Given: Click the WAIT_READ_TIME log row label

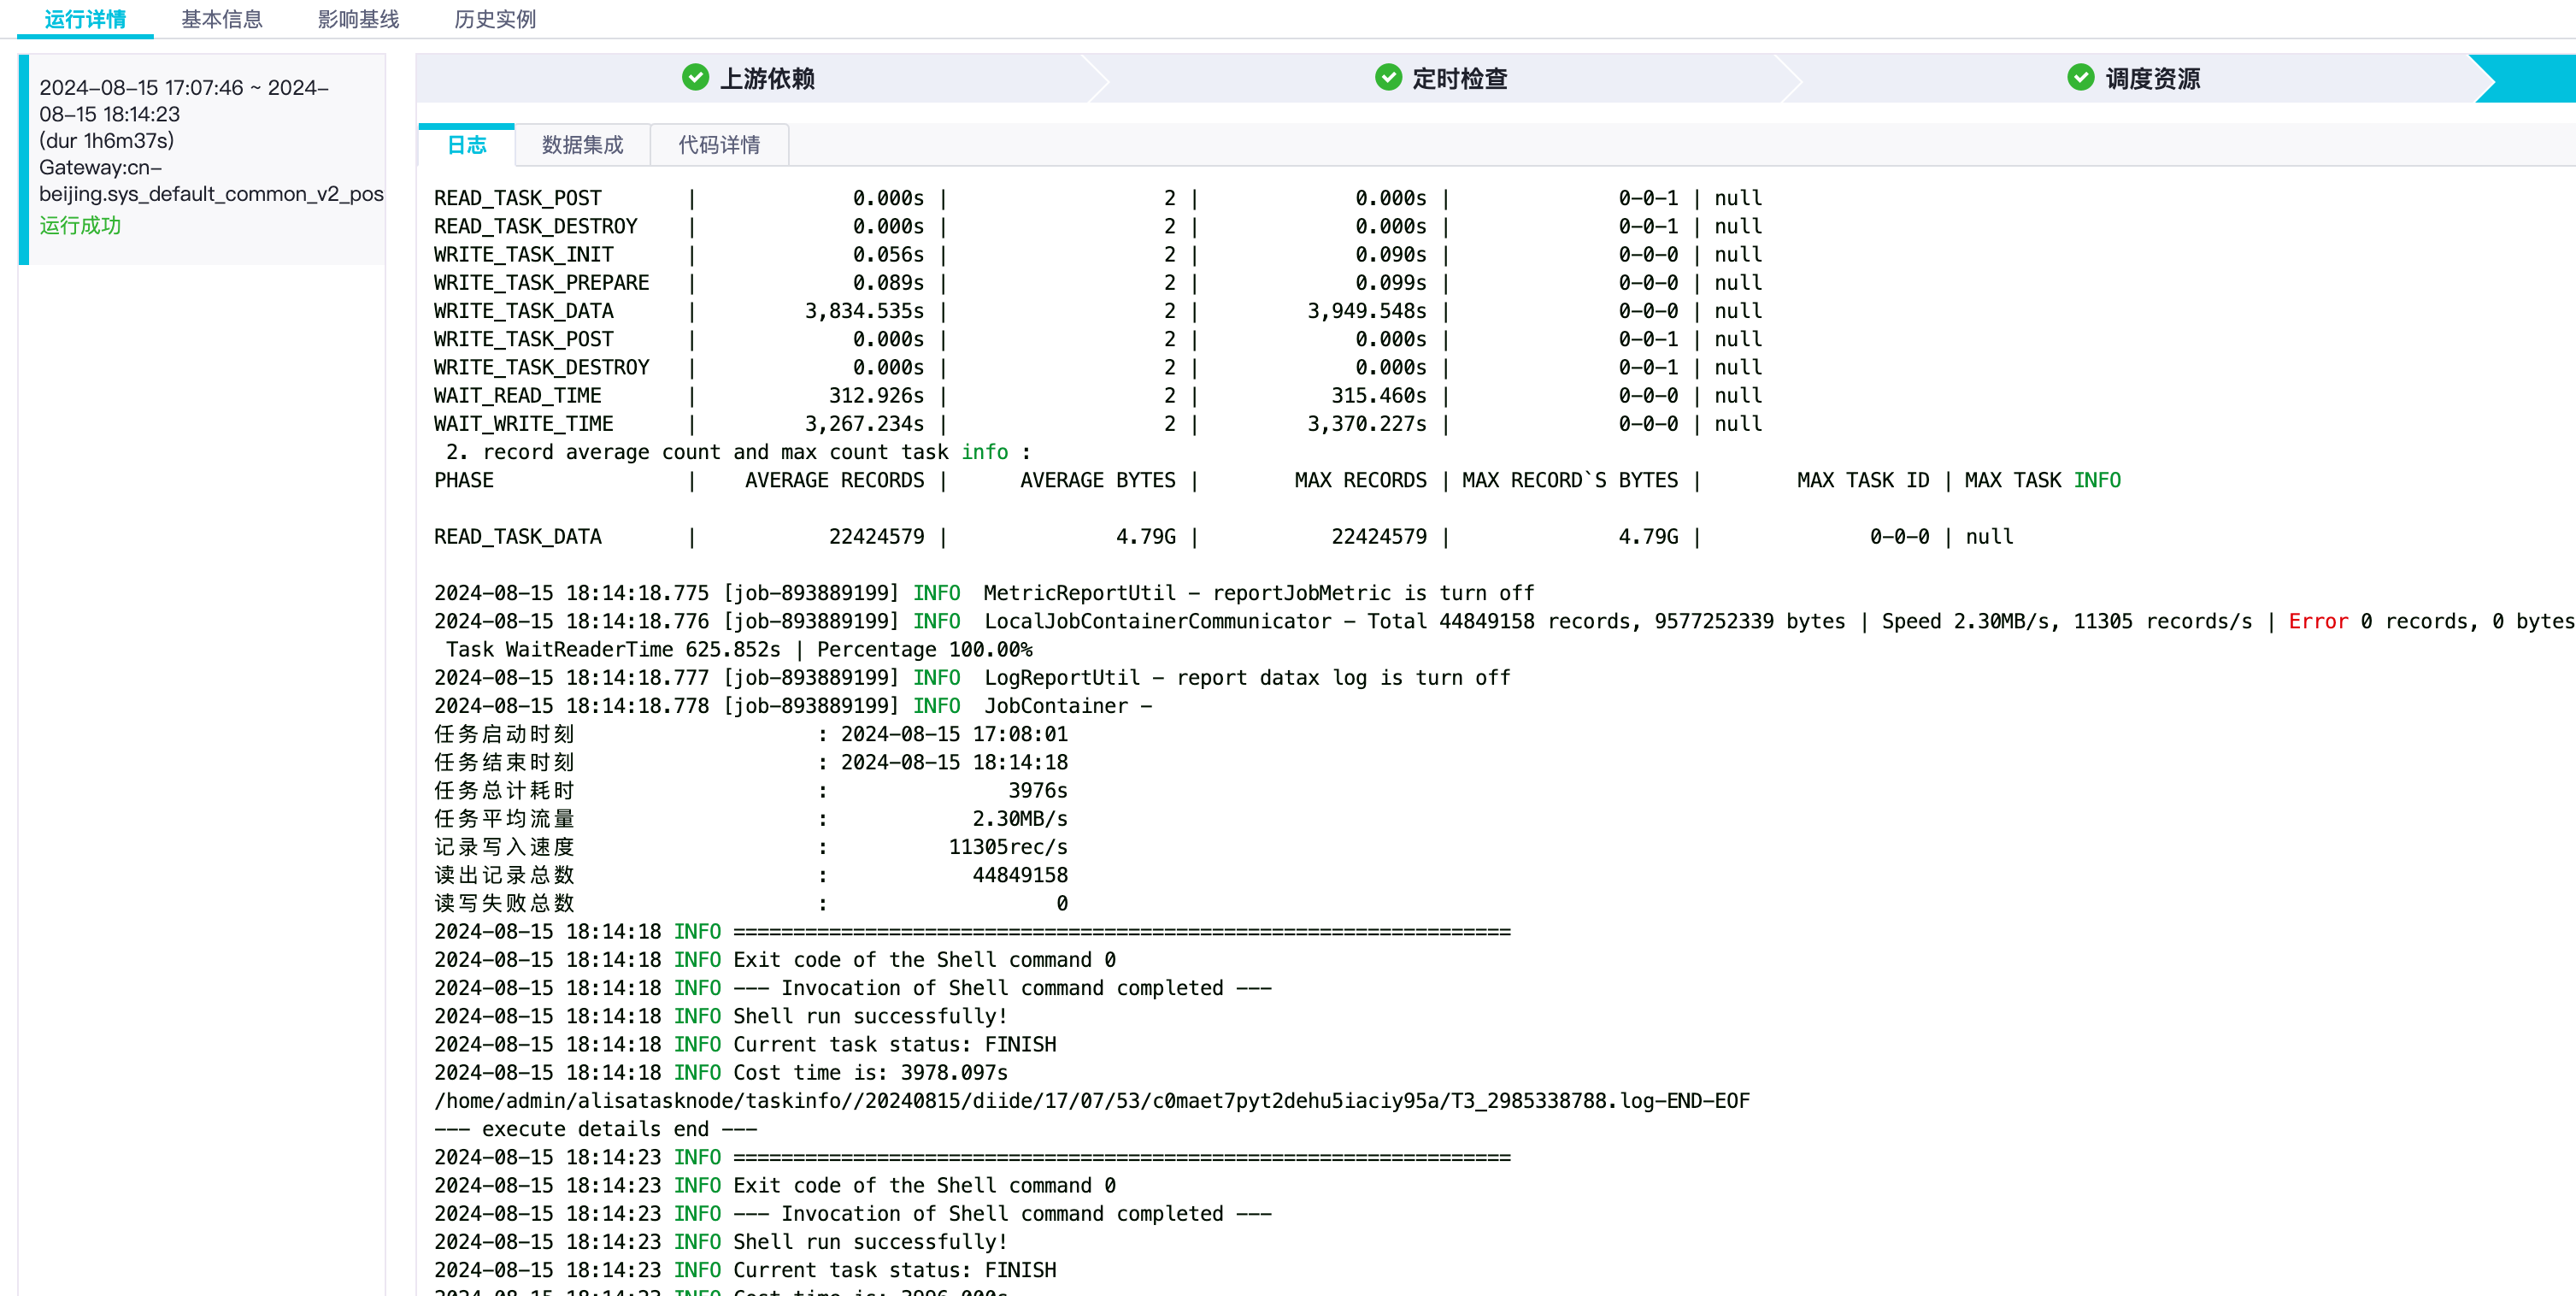Looking at the screenshot, I should [x=518, y=396].
